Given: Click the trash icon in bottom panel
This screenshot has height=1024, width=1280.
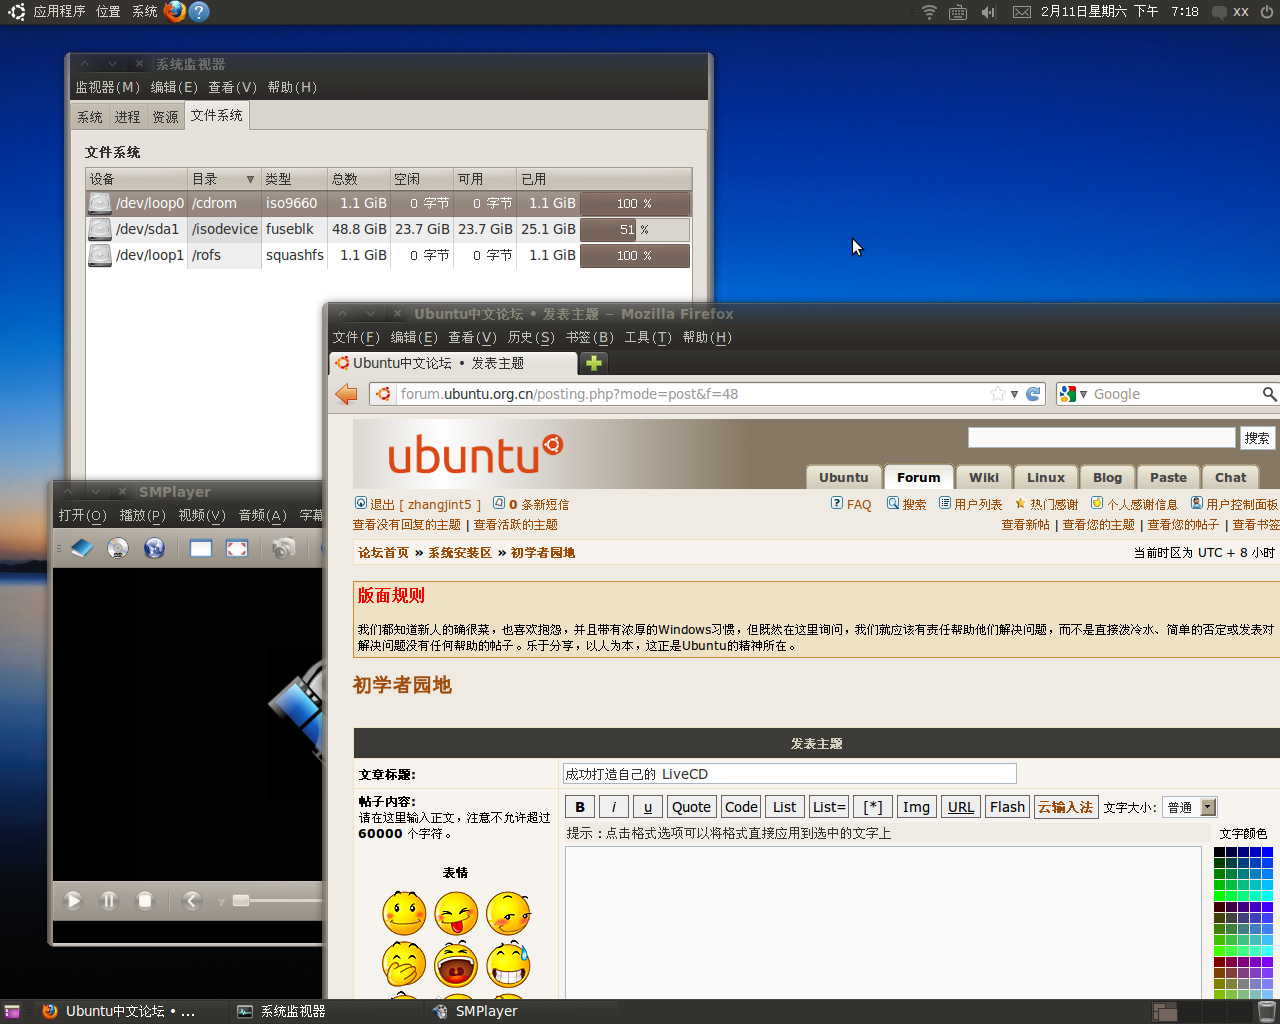Looking at the screenshot, I should pyautogui.click(x=1266, y=1011).
